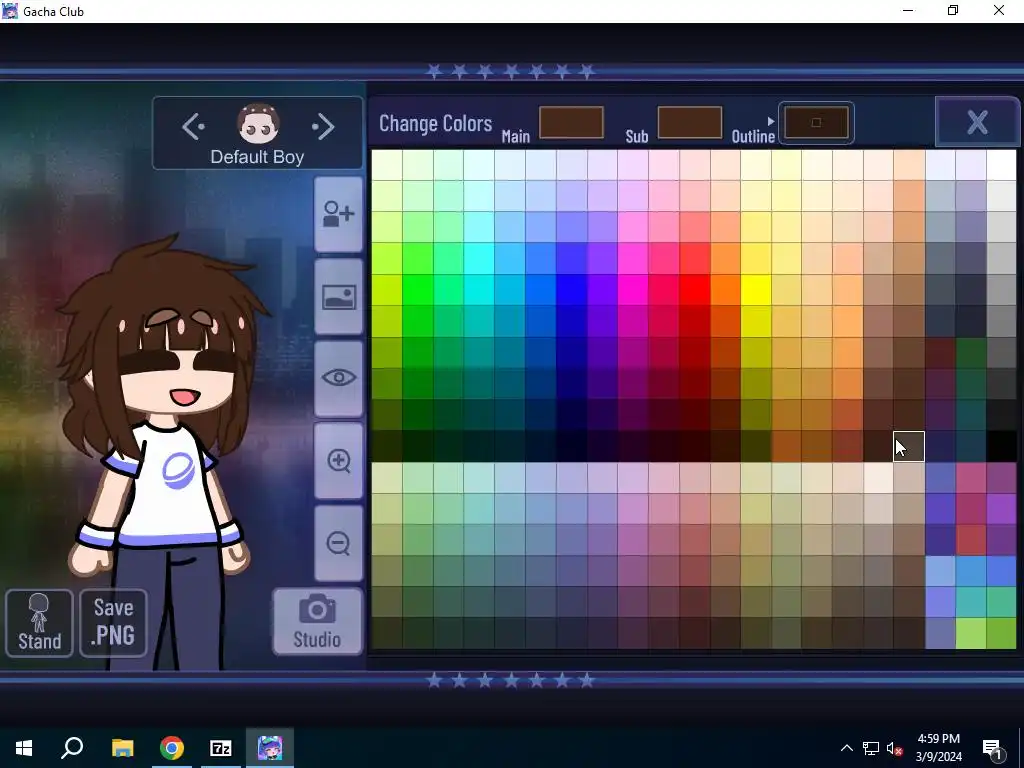The width and height of the screenshot is (1024, 768).
Task: Open the notification center icon
Action: click(992, 748)
